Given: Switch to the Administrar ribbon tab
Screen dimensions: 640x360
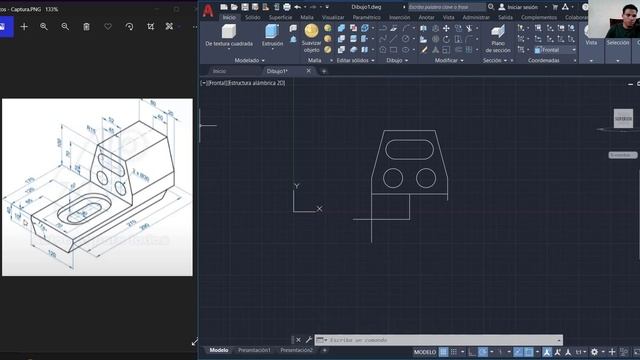Looking at the screenshot, I should [x=476, y=18].
